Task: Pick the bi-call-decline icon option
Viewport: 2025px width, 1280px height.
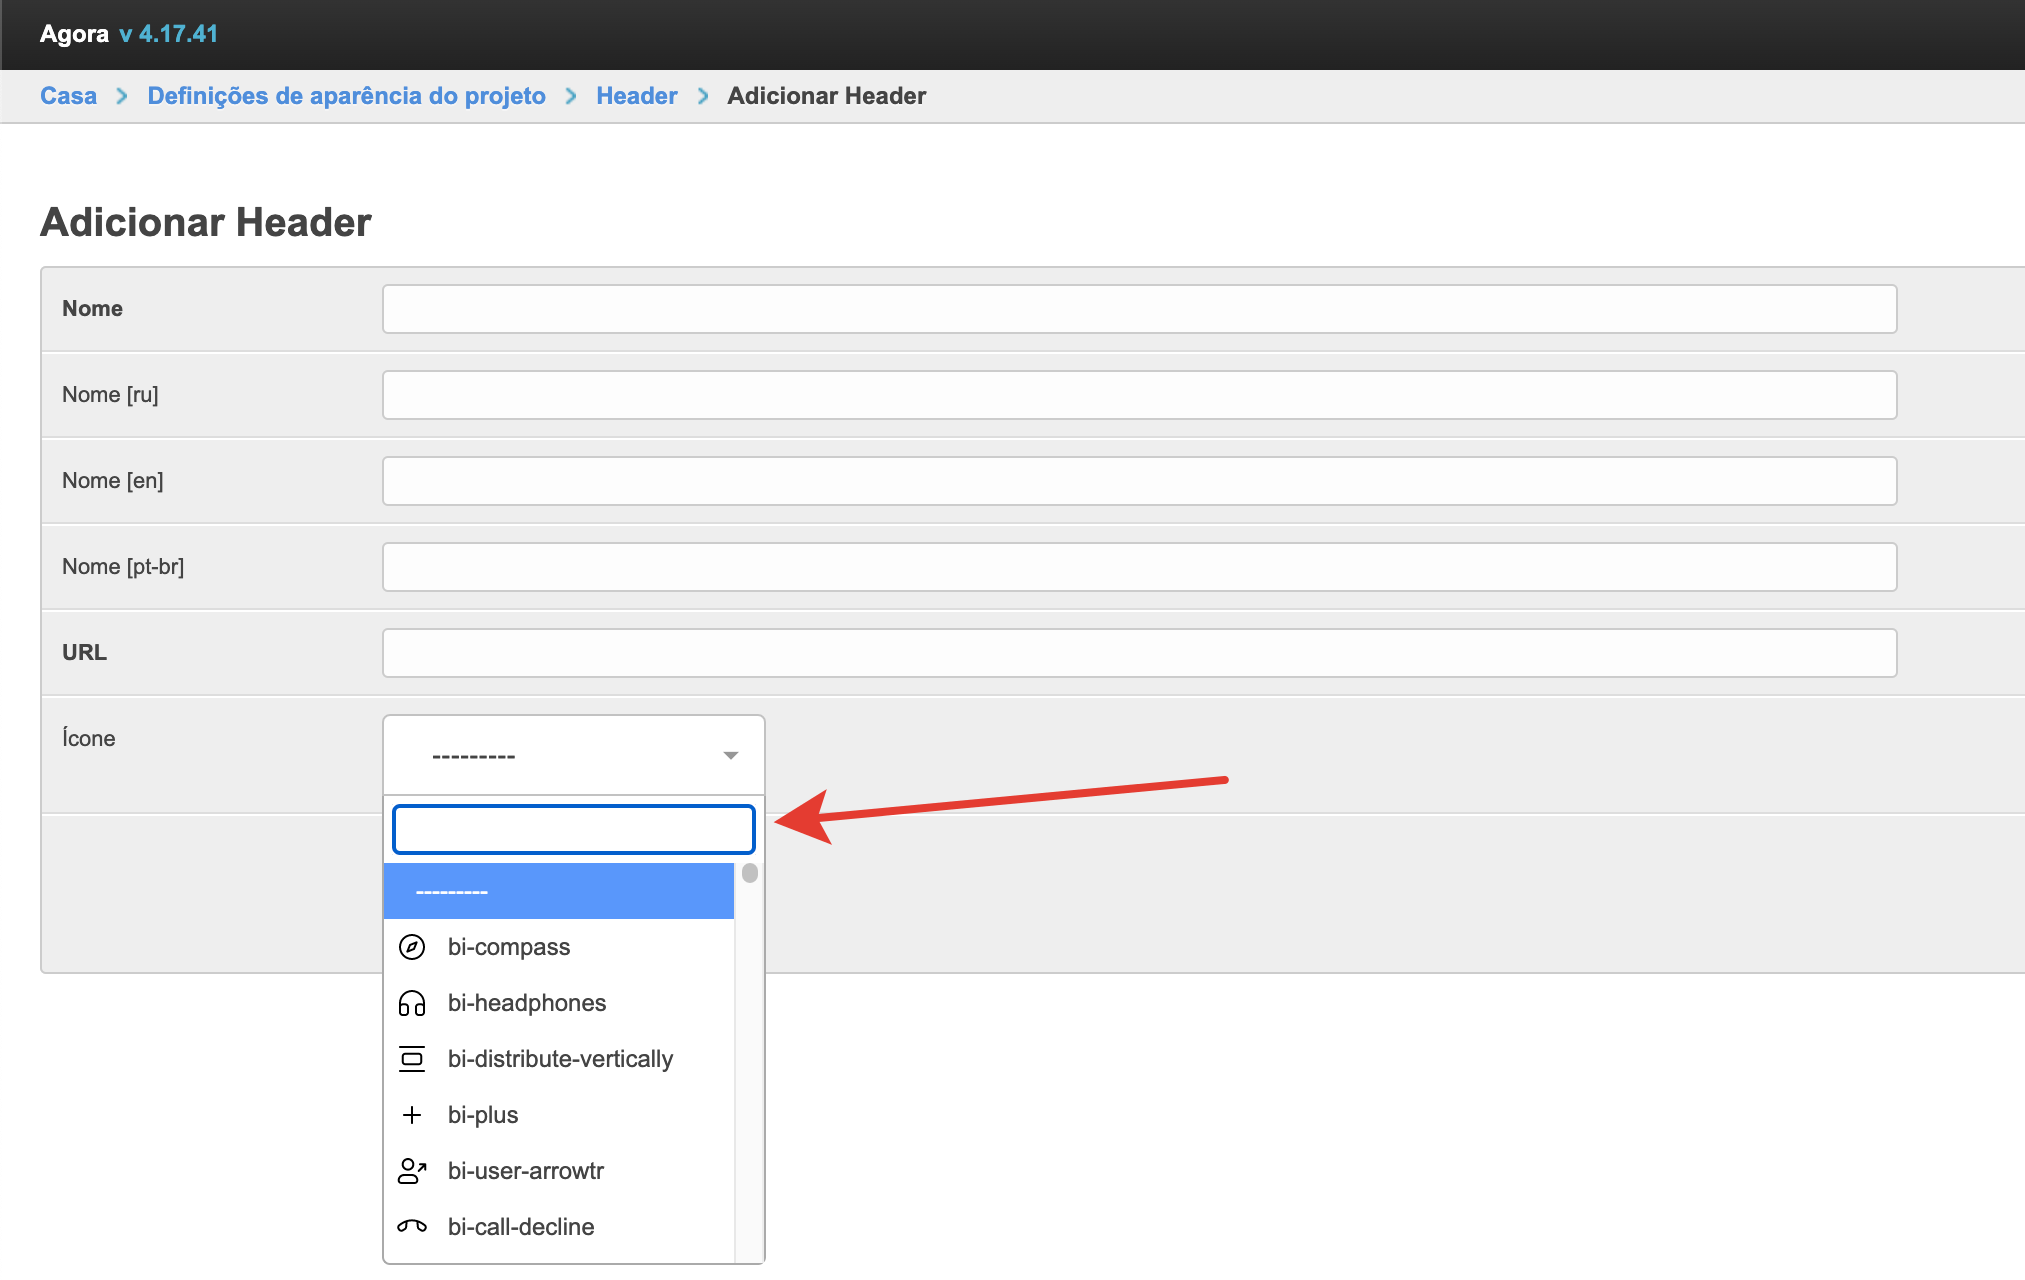Action: [x=520, y=1227]
